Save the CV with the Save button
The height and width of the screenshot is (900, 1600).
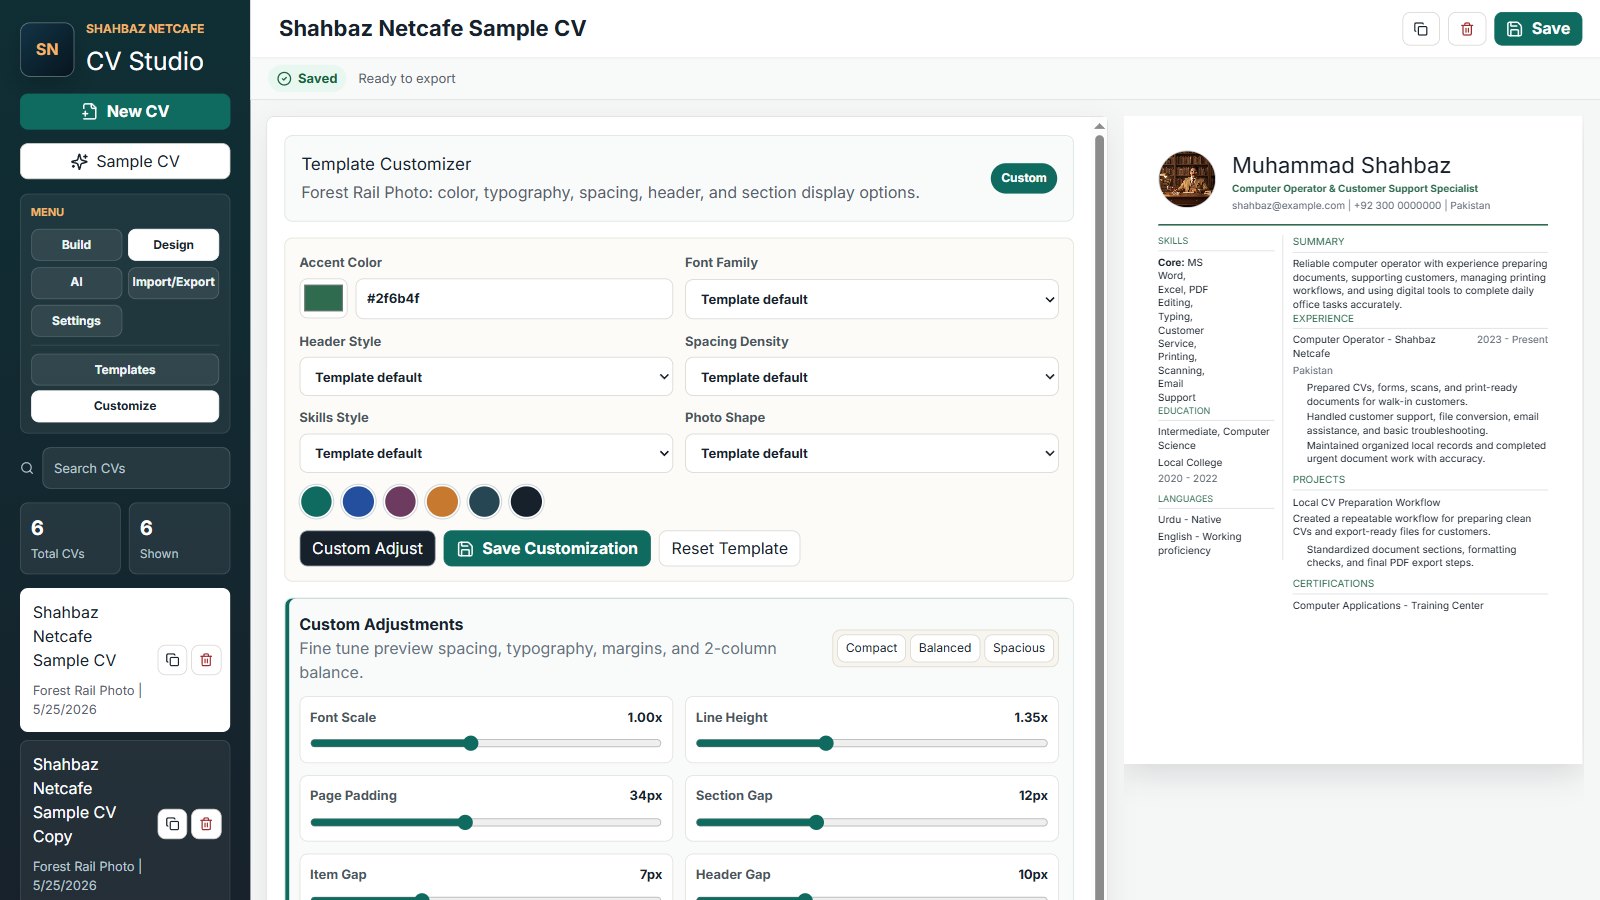[1538, 29]
